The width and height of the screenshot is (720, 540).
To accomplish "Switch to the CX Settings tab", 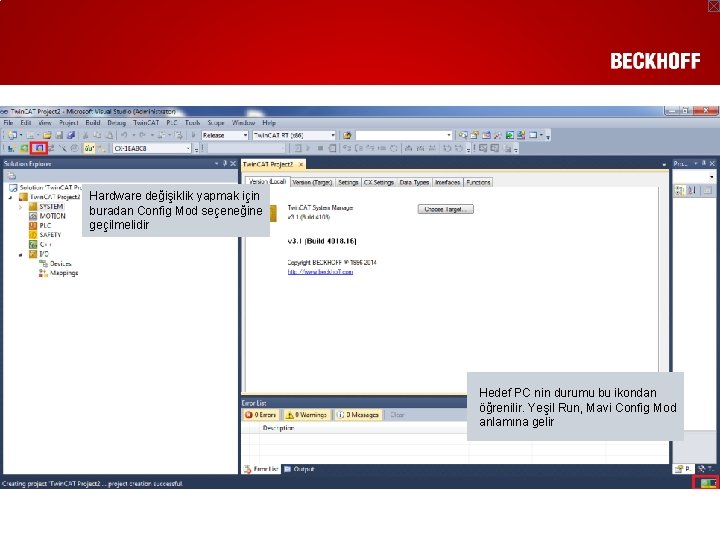I will [379, 182].
